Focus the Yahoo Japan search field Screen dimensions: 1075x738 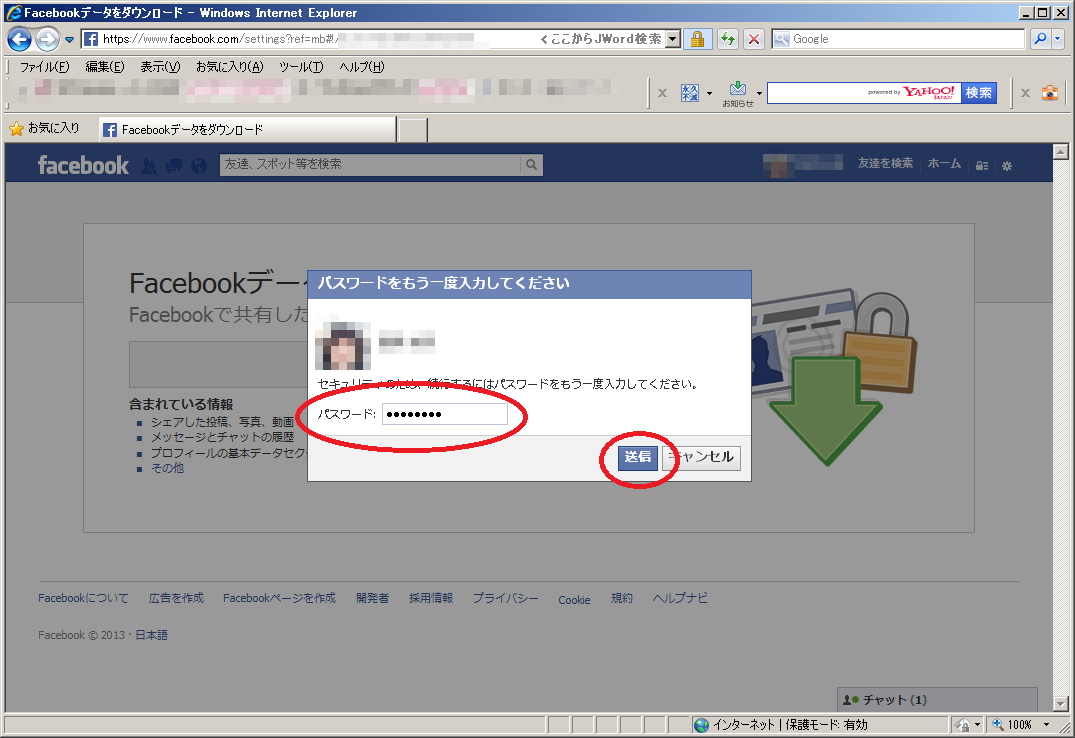point(863,93)
